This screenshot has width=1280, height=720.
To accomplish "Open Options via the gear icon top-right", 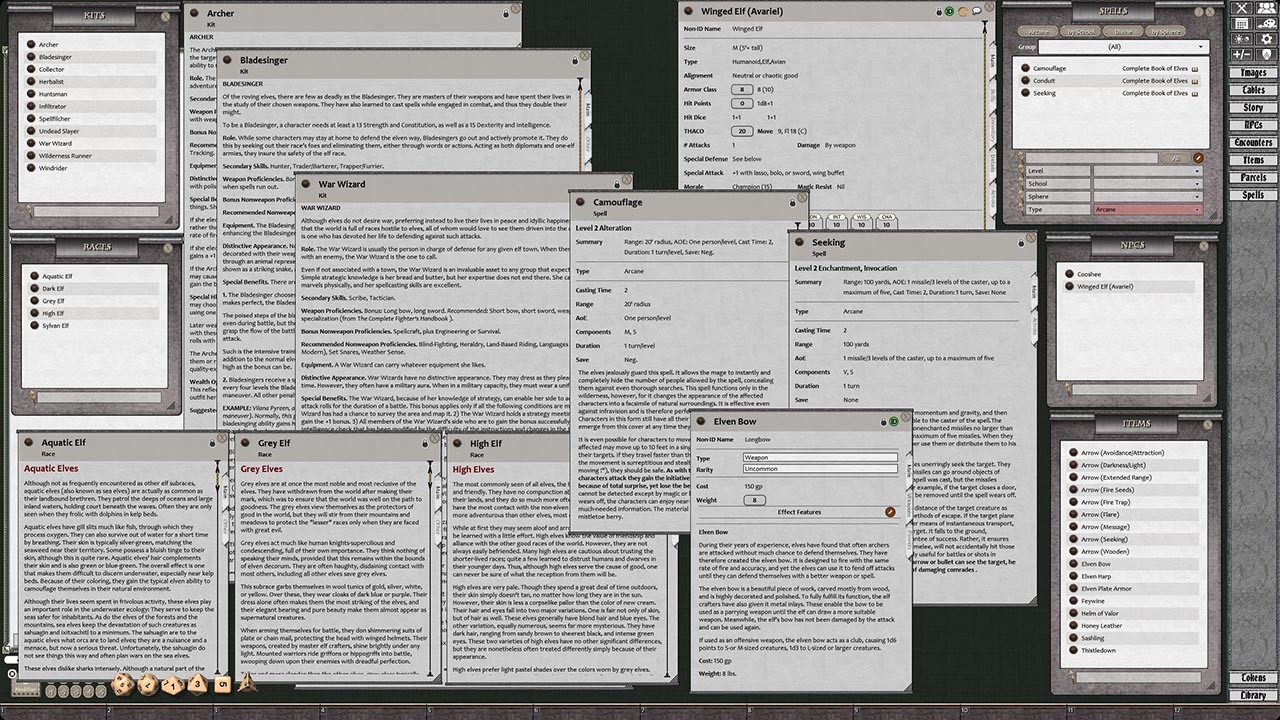I will click(x=1266, y=39).
